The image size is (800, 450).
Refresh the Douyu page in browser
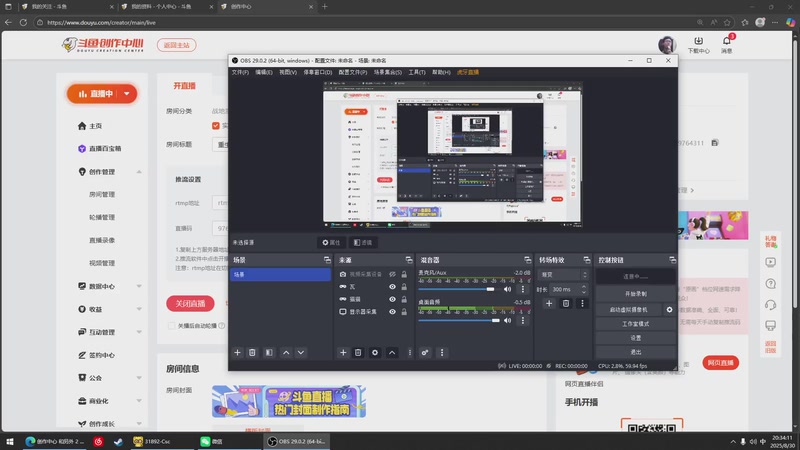coord(23,22)
